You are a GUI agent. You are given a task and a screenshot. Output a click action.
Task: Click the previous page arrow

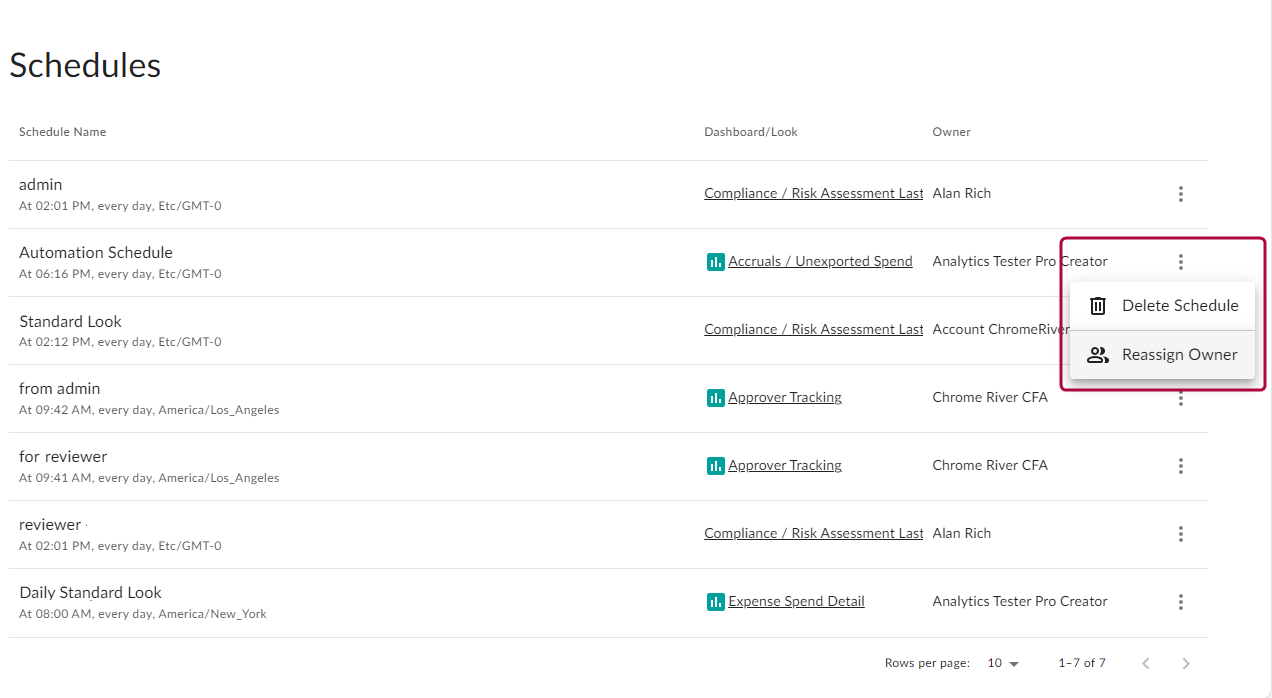(x=1146, y=662)
